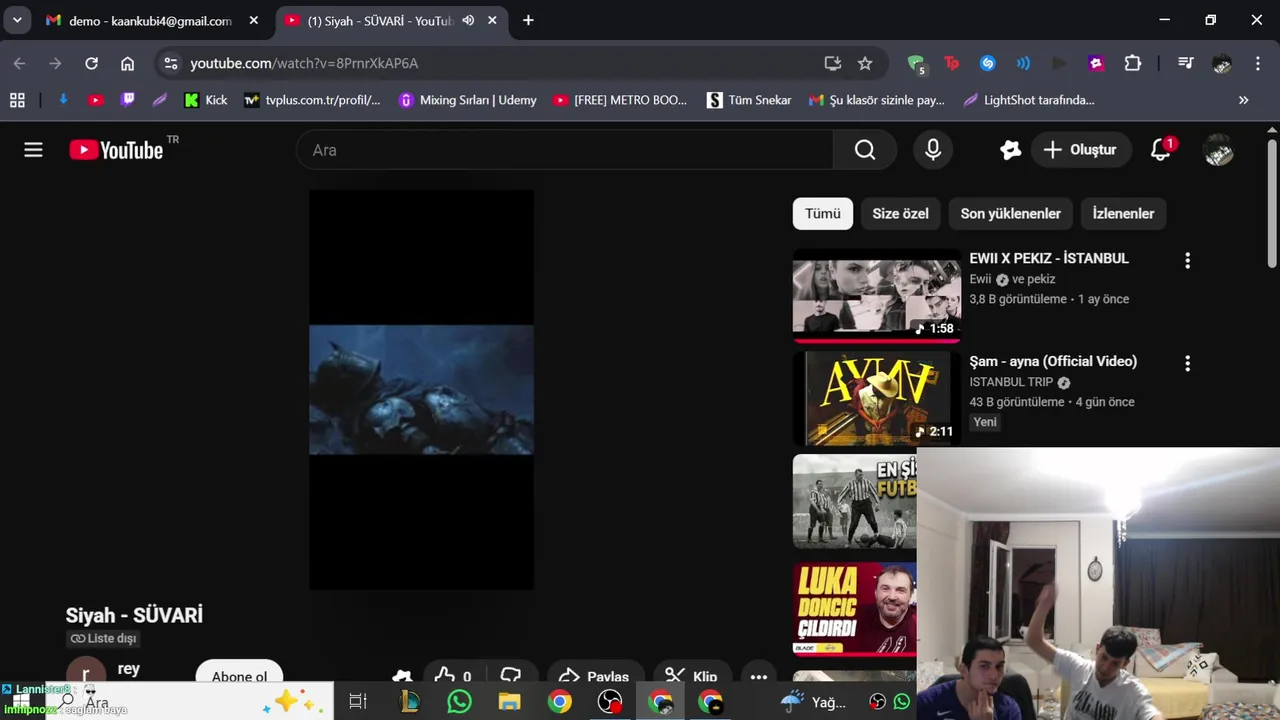Go to the YouTube home logo
Image resolution: width=1280 pixels, height=720 pixels.
[x=116, y=150]
